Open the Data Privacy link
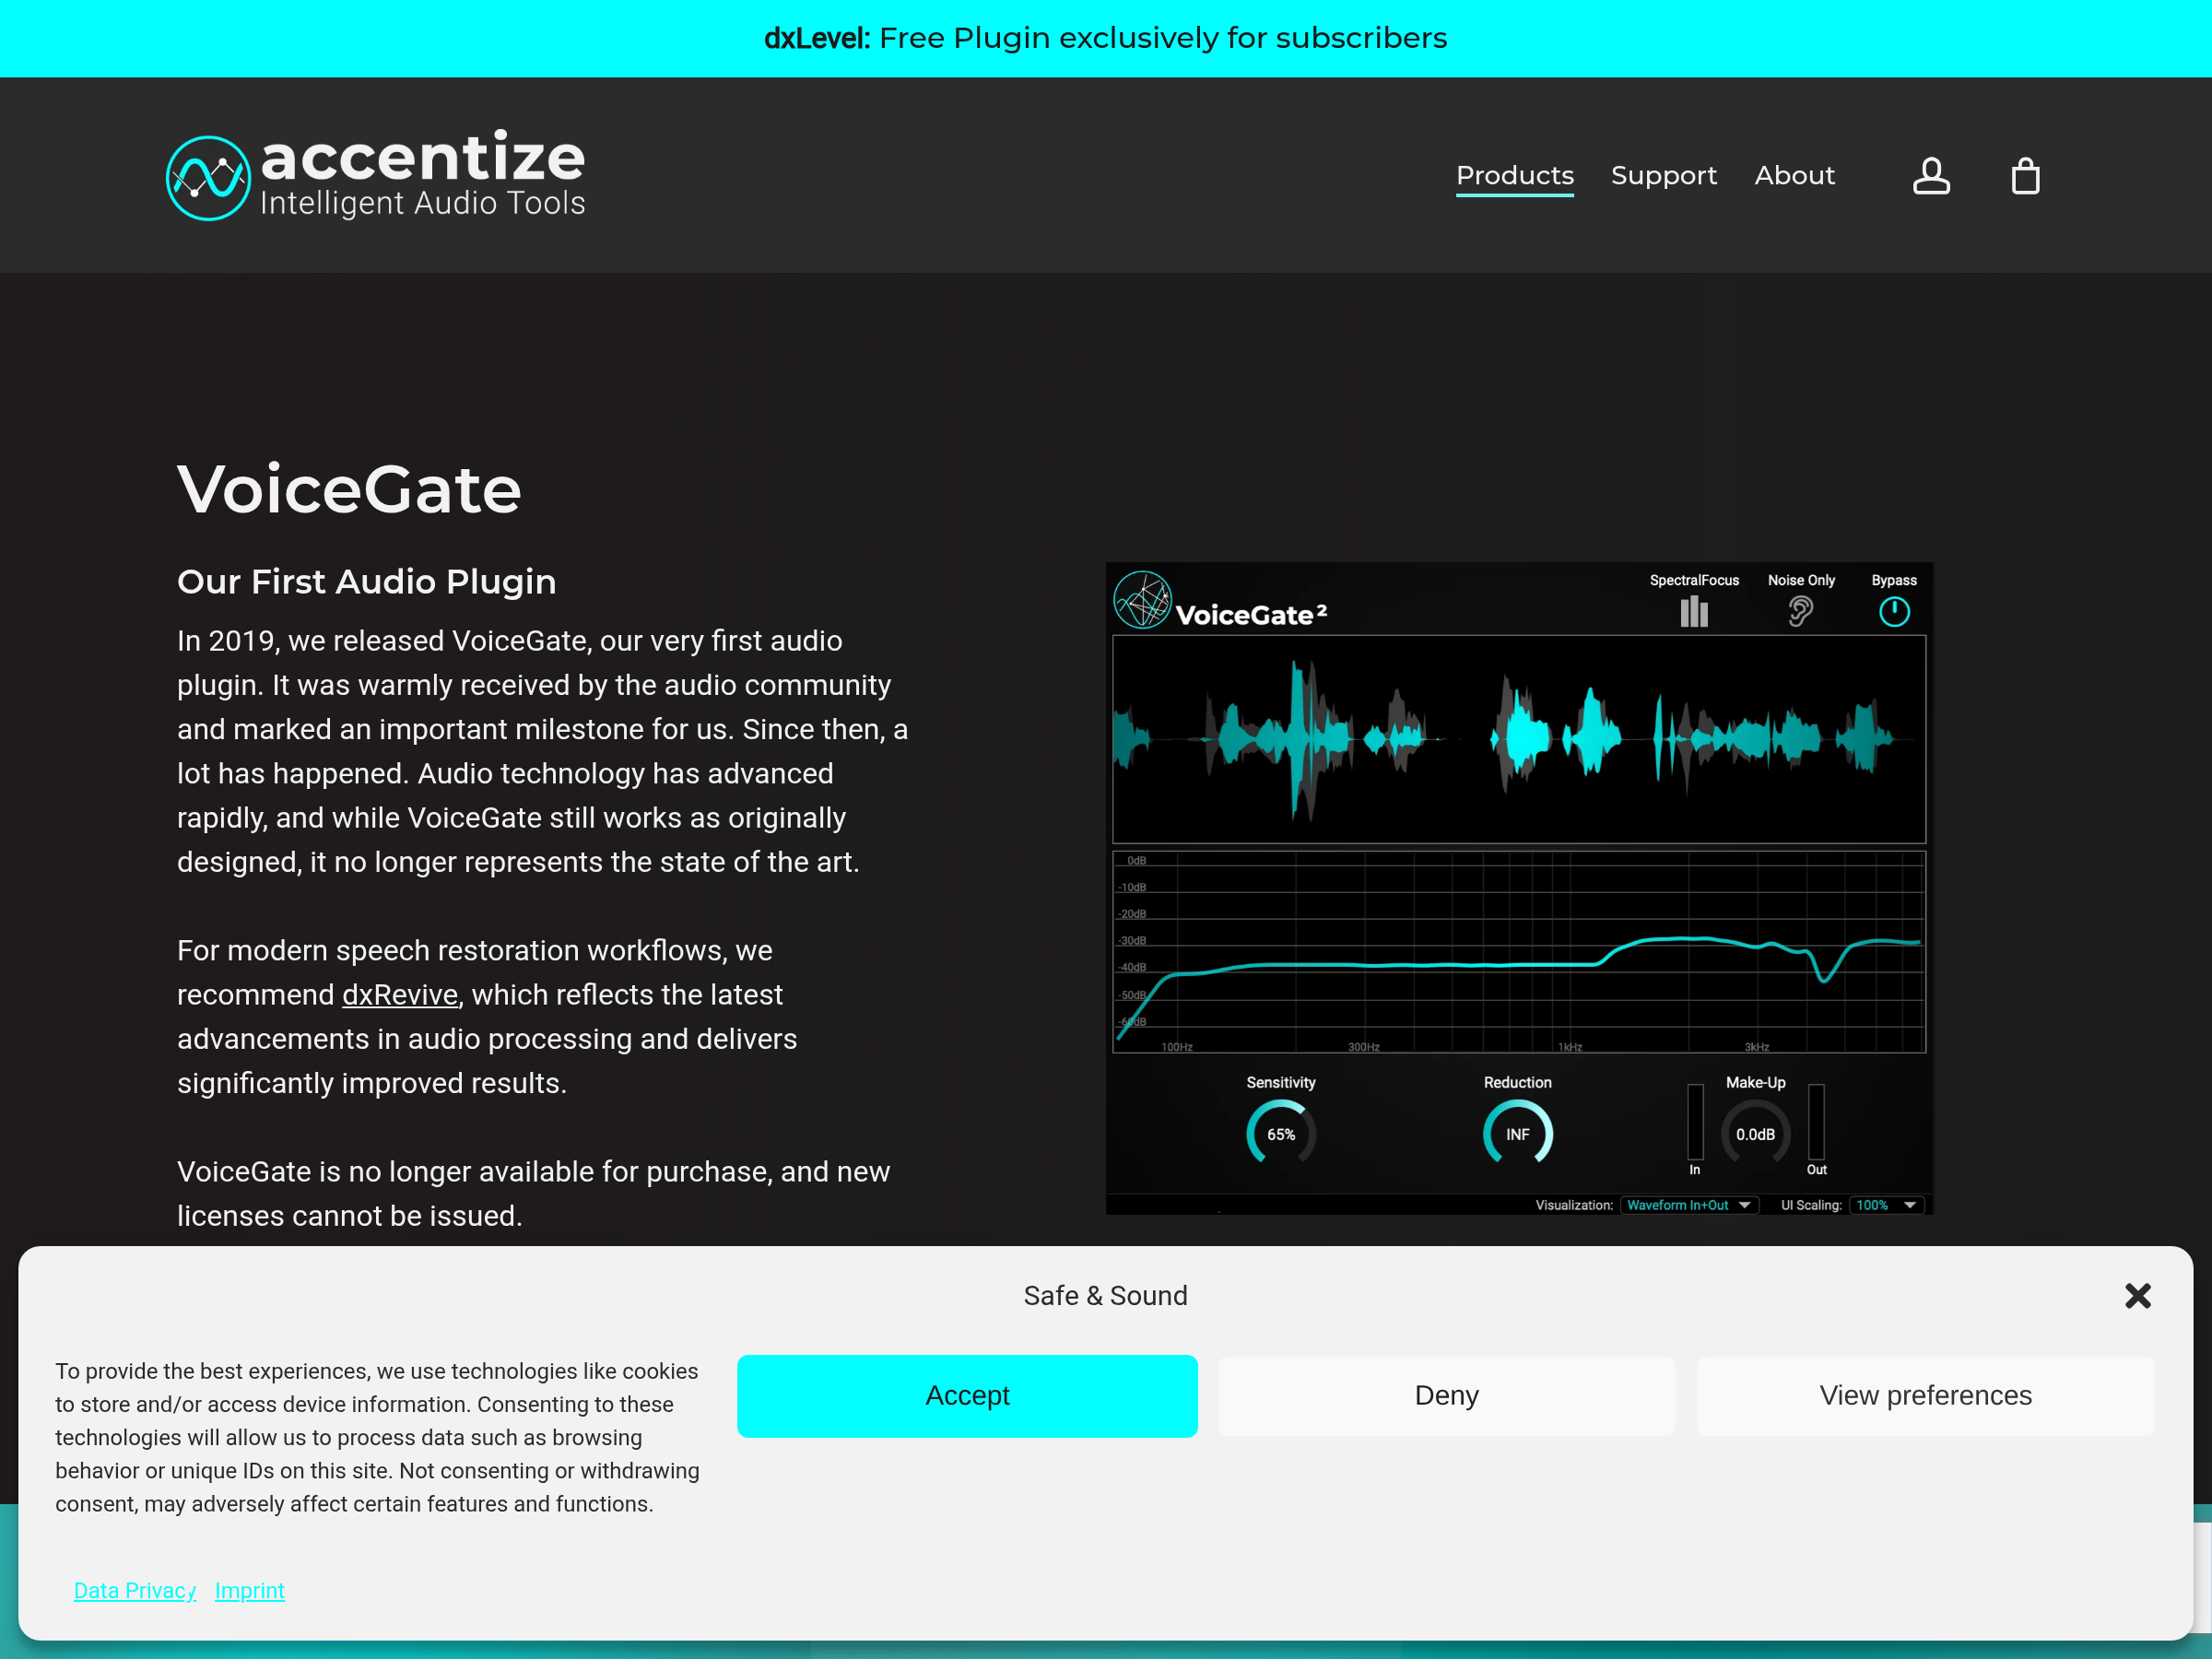2212x1659 pixels. pos(135,1590)
